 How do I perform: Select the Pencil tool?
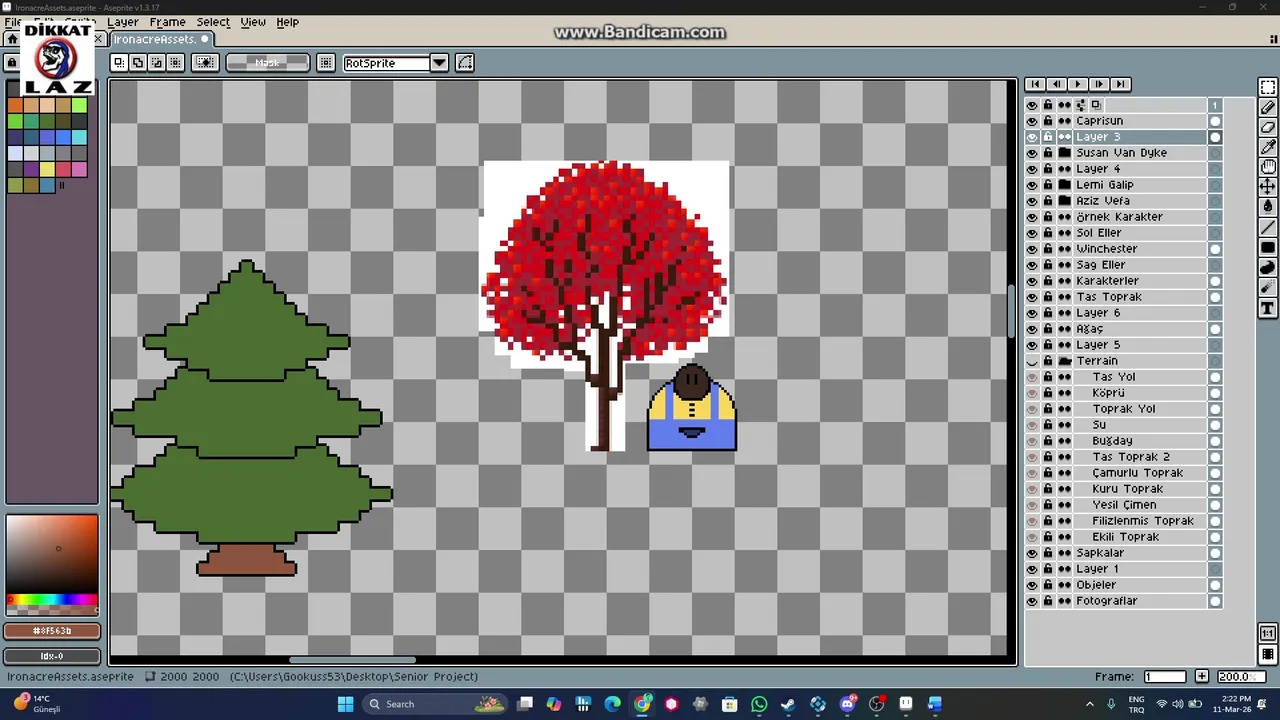click(1267, 107)
